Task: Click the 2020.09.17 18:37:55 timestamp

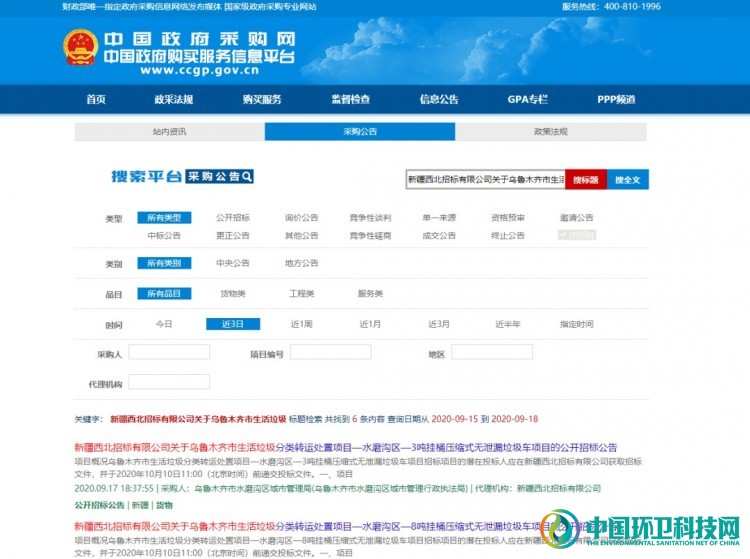Action: pyautogui.click(x=114, y=488)
